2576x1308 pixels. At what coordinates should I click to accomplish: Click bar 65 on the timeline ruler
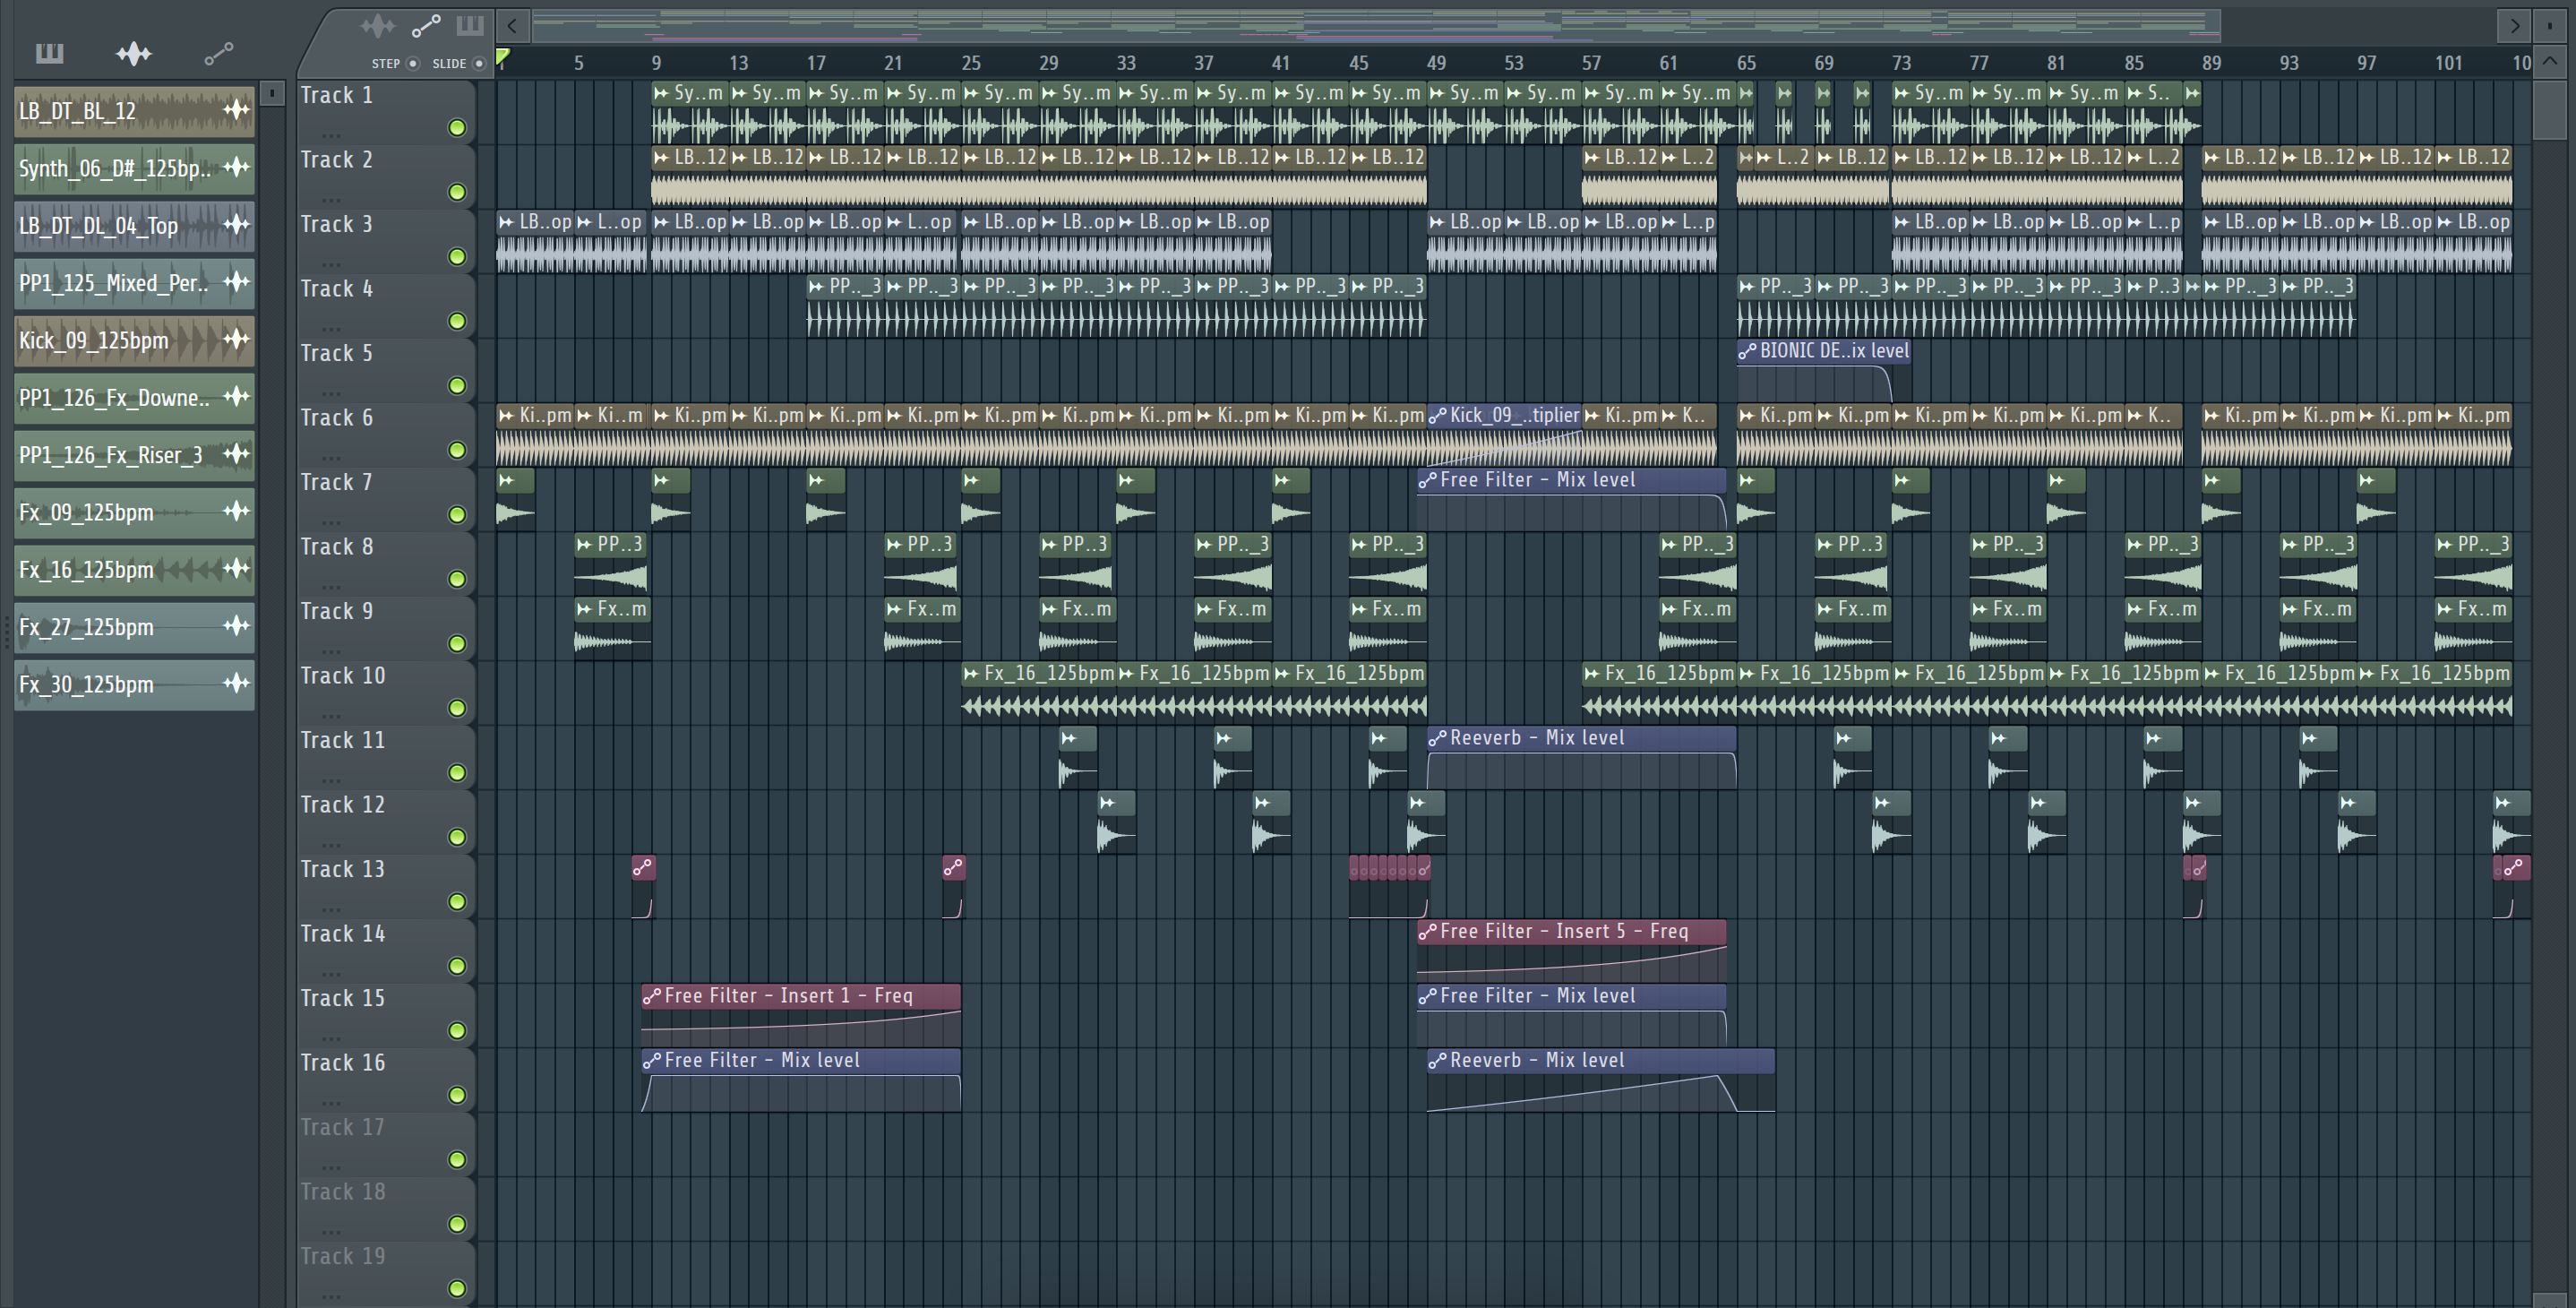[x=1746, y=63]
